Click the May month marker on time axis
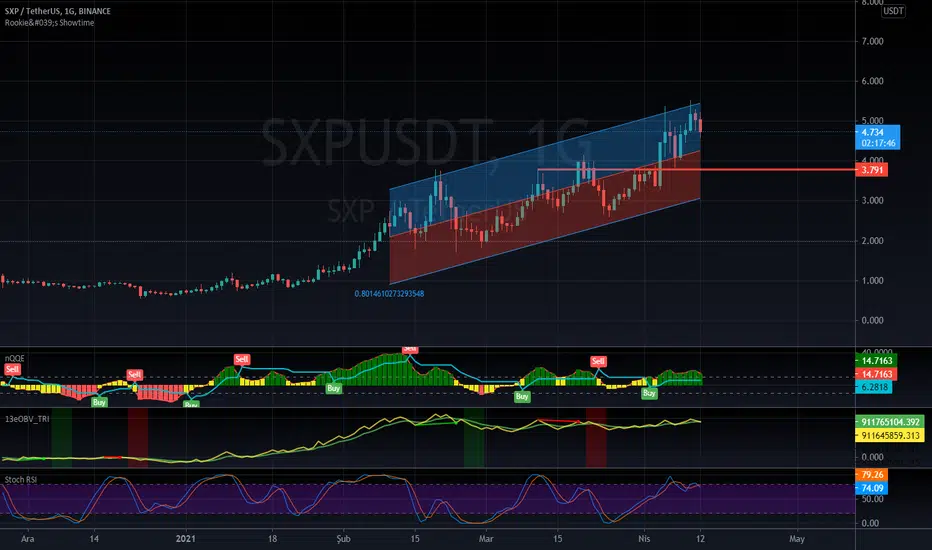 796,539
